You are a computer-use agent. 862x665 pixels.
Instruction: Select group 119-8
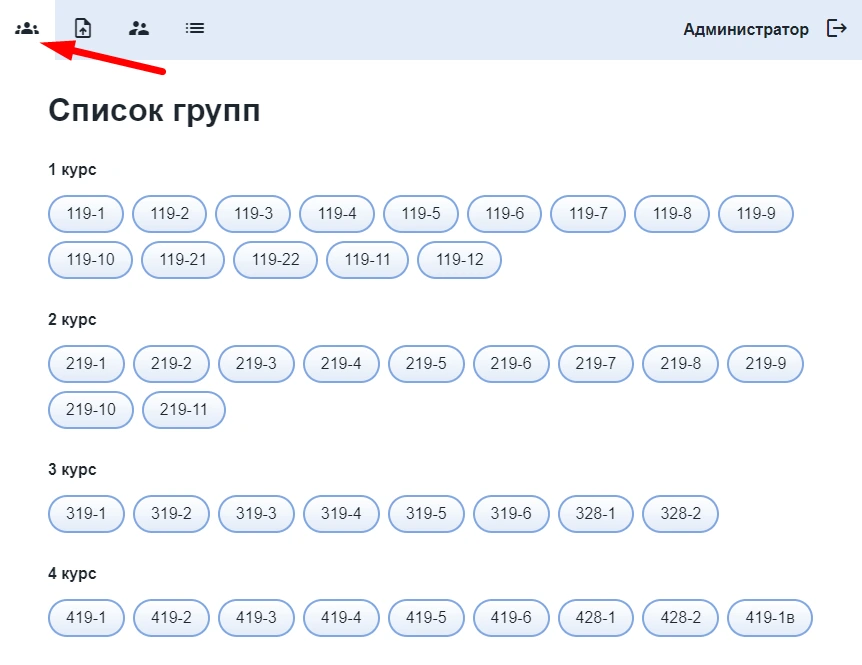[672, 214]
